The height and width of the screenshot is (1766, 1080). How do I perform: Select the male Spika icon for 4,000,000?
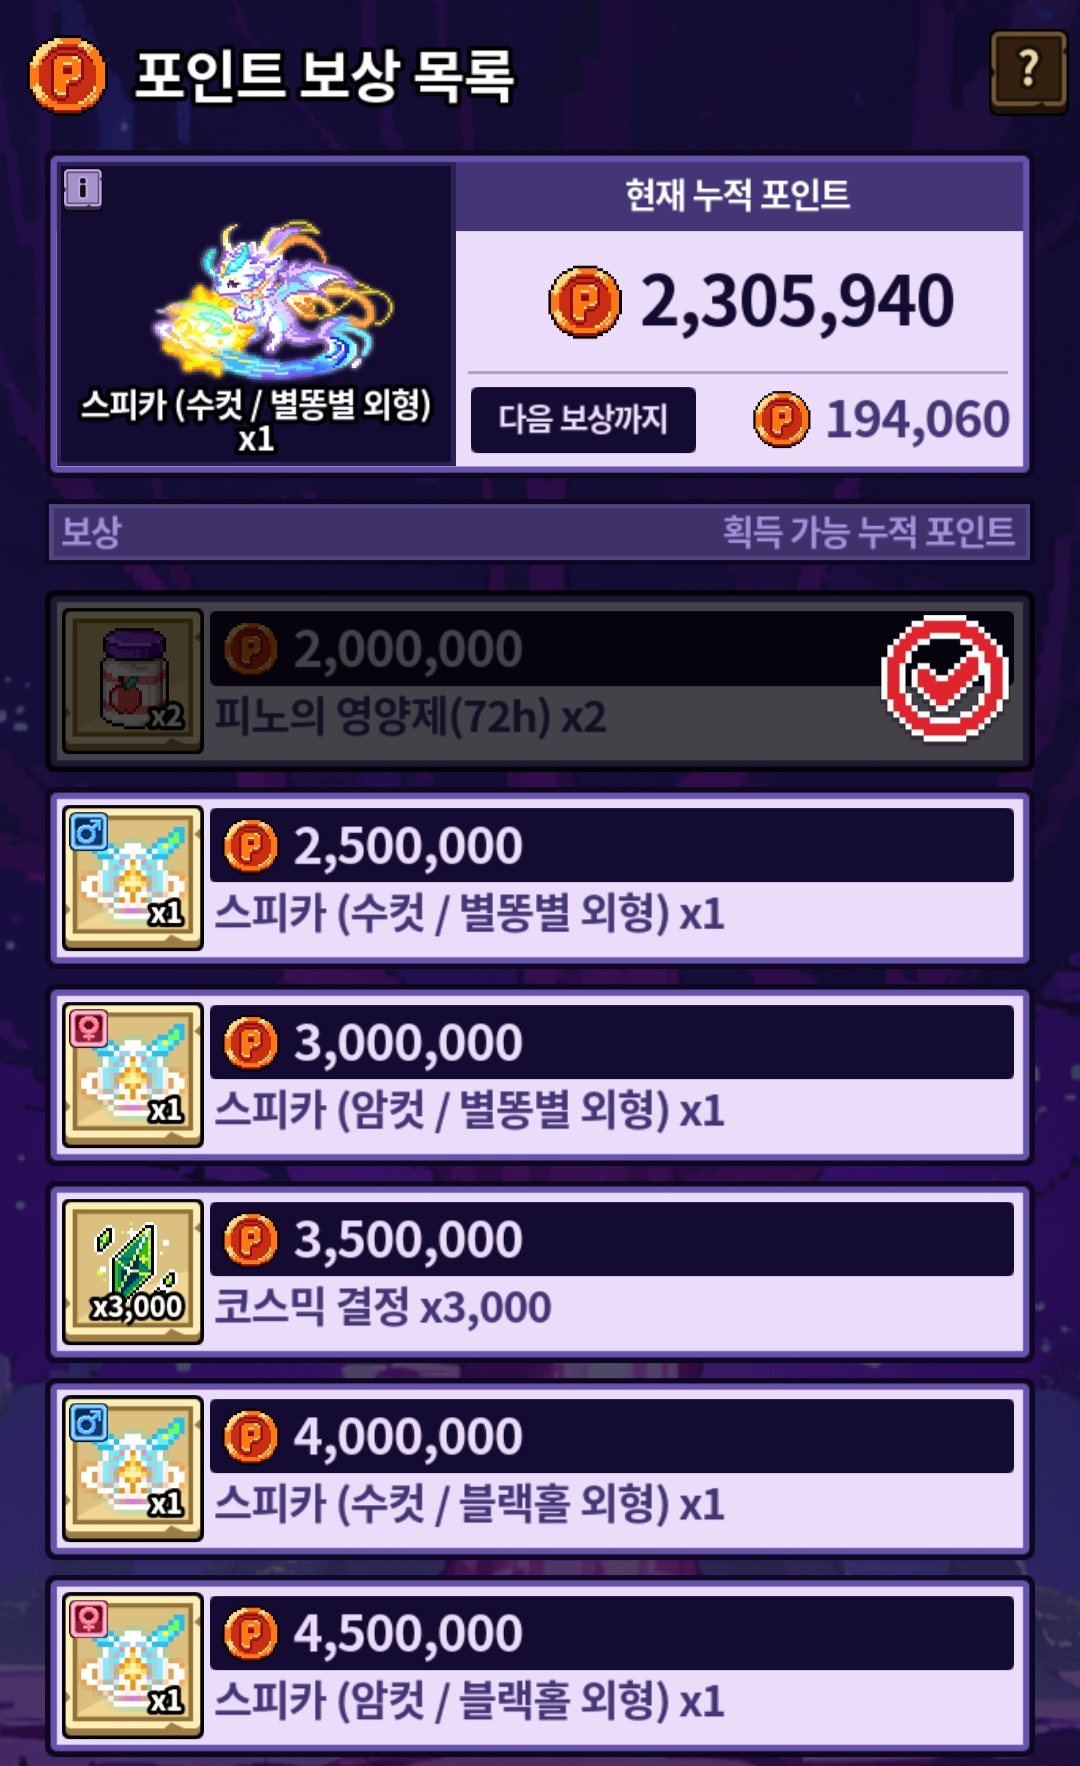click(x=133, y=1469)
